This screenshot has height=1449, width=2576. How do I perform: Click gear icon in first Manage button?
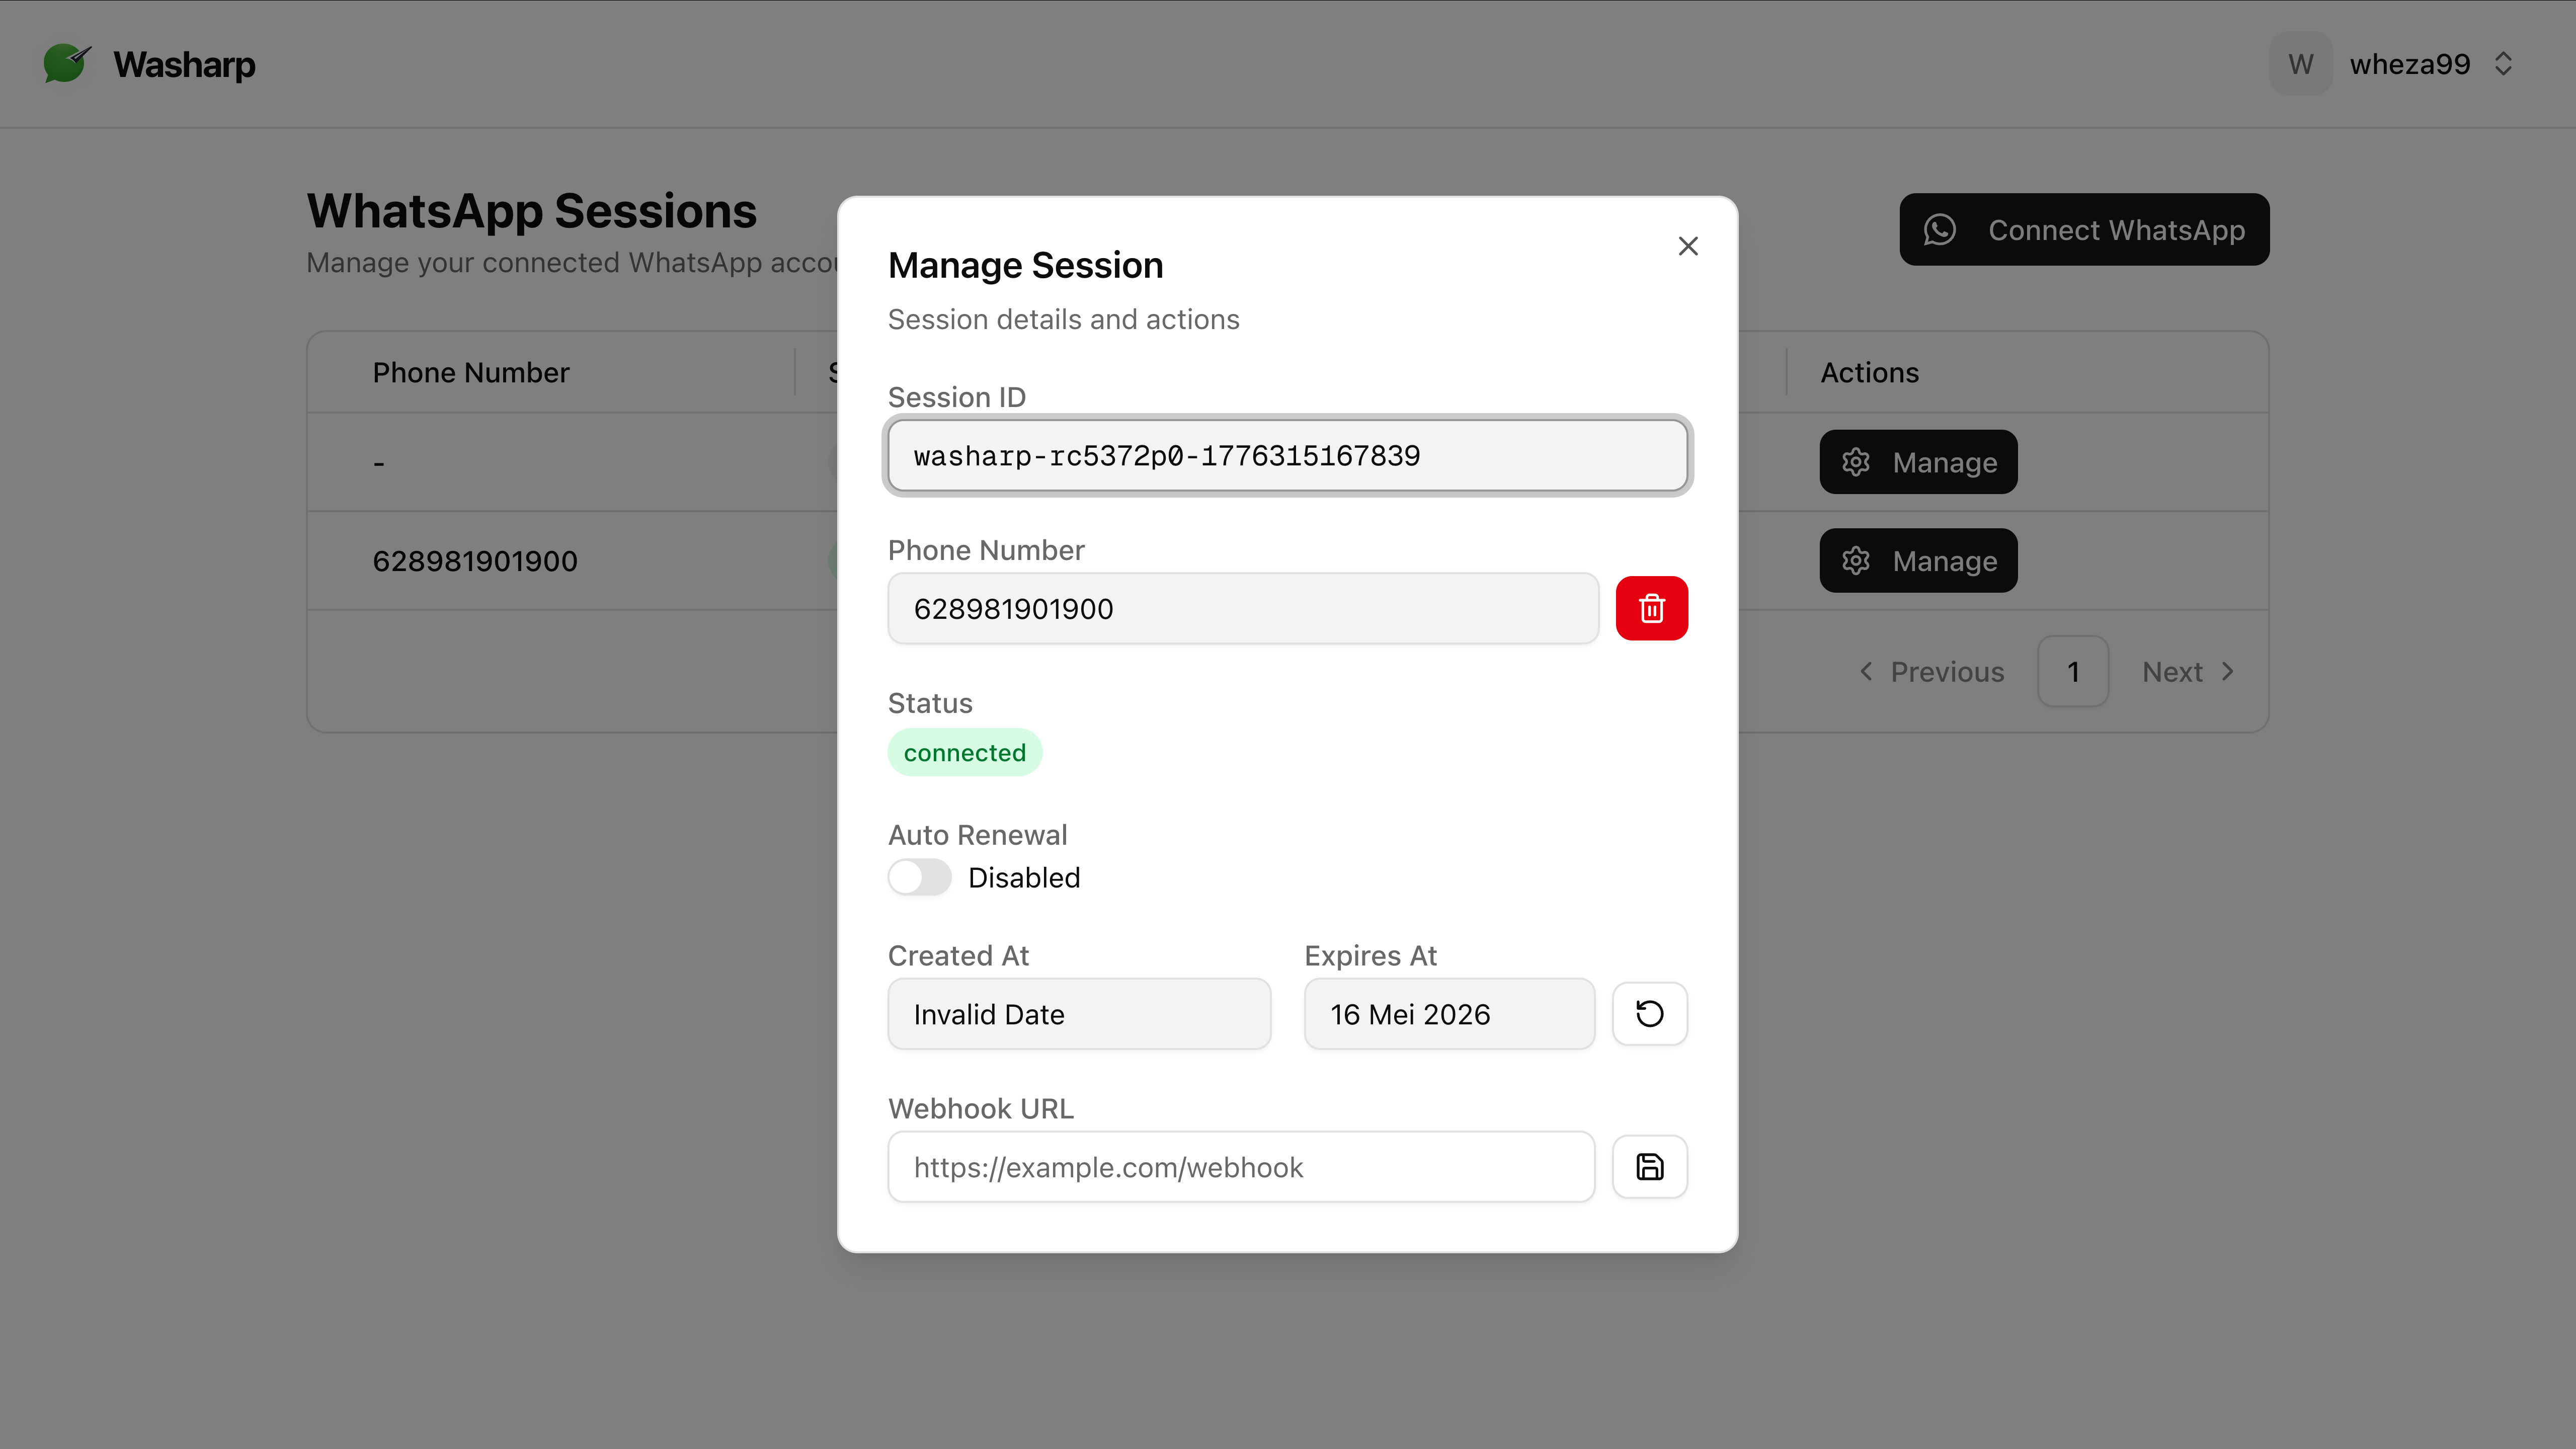(1856, 462)
